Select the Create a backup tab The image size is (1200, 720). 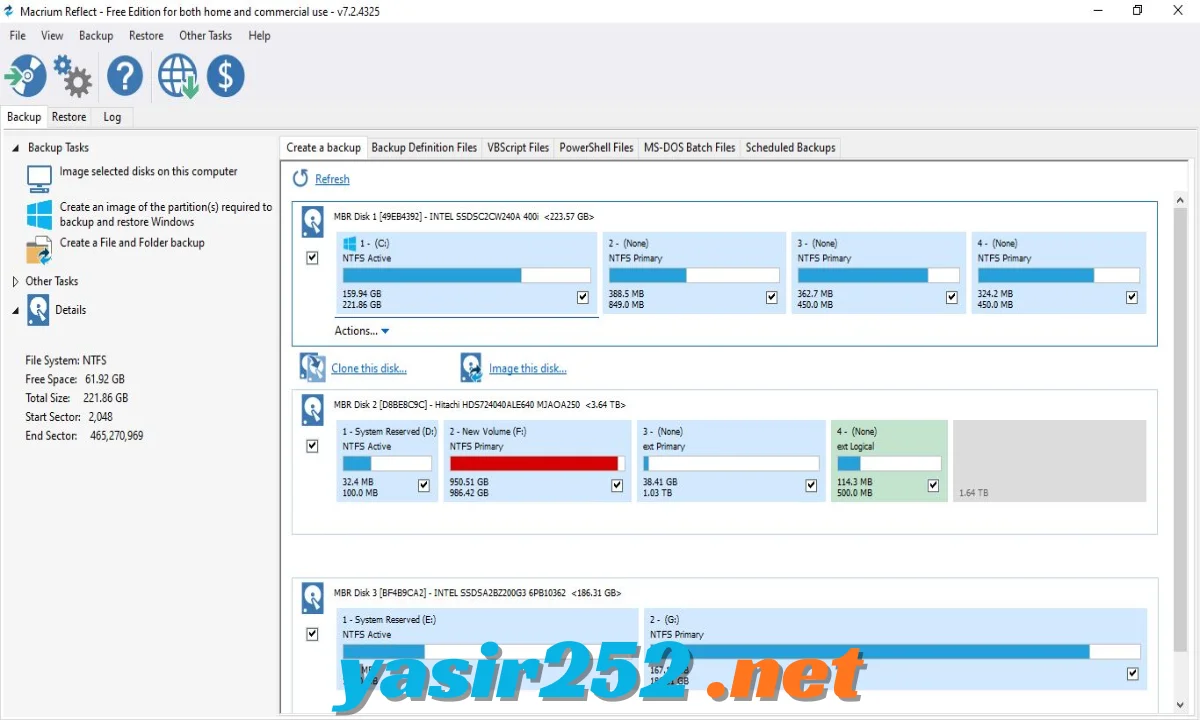pos(323,147)
